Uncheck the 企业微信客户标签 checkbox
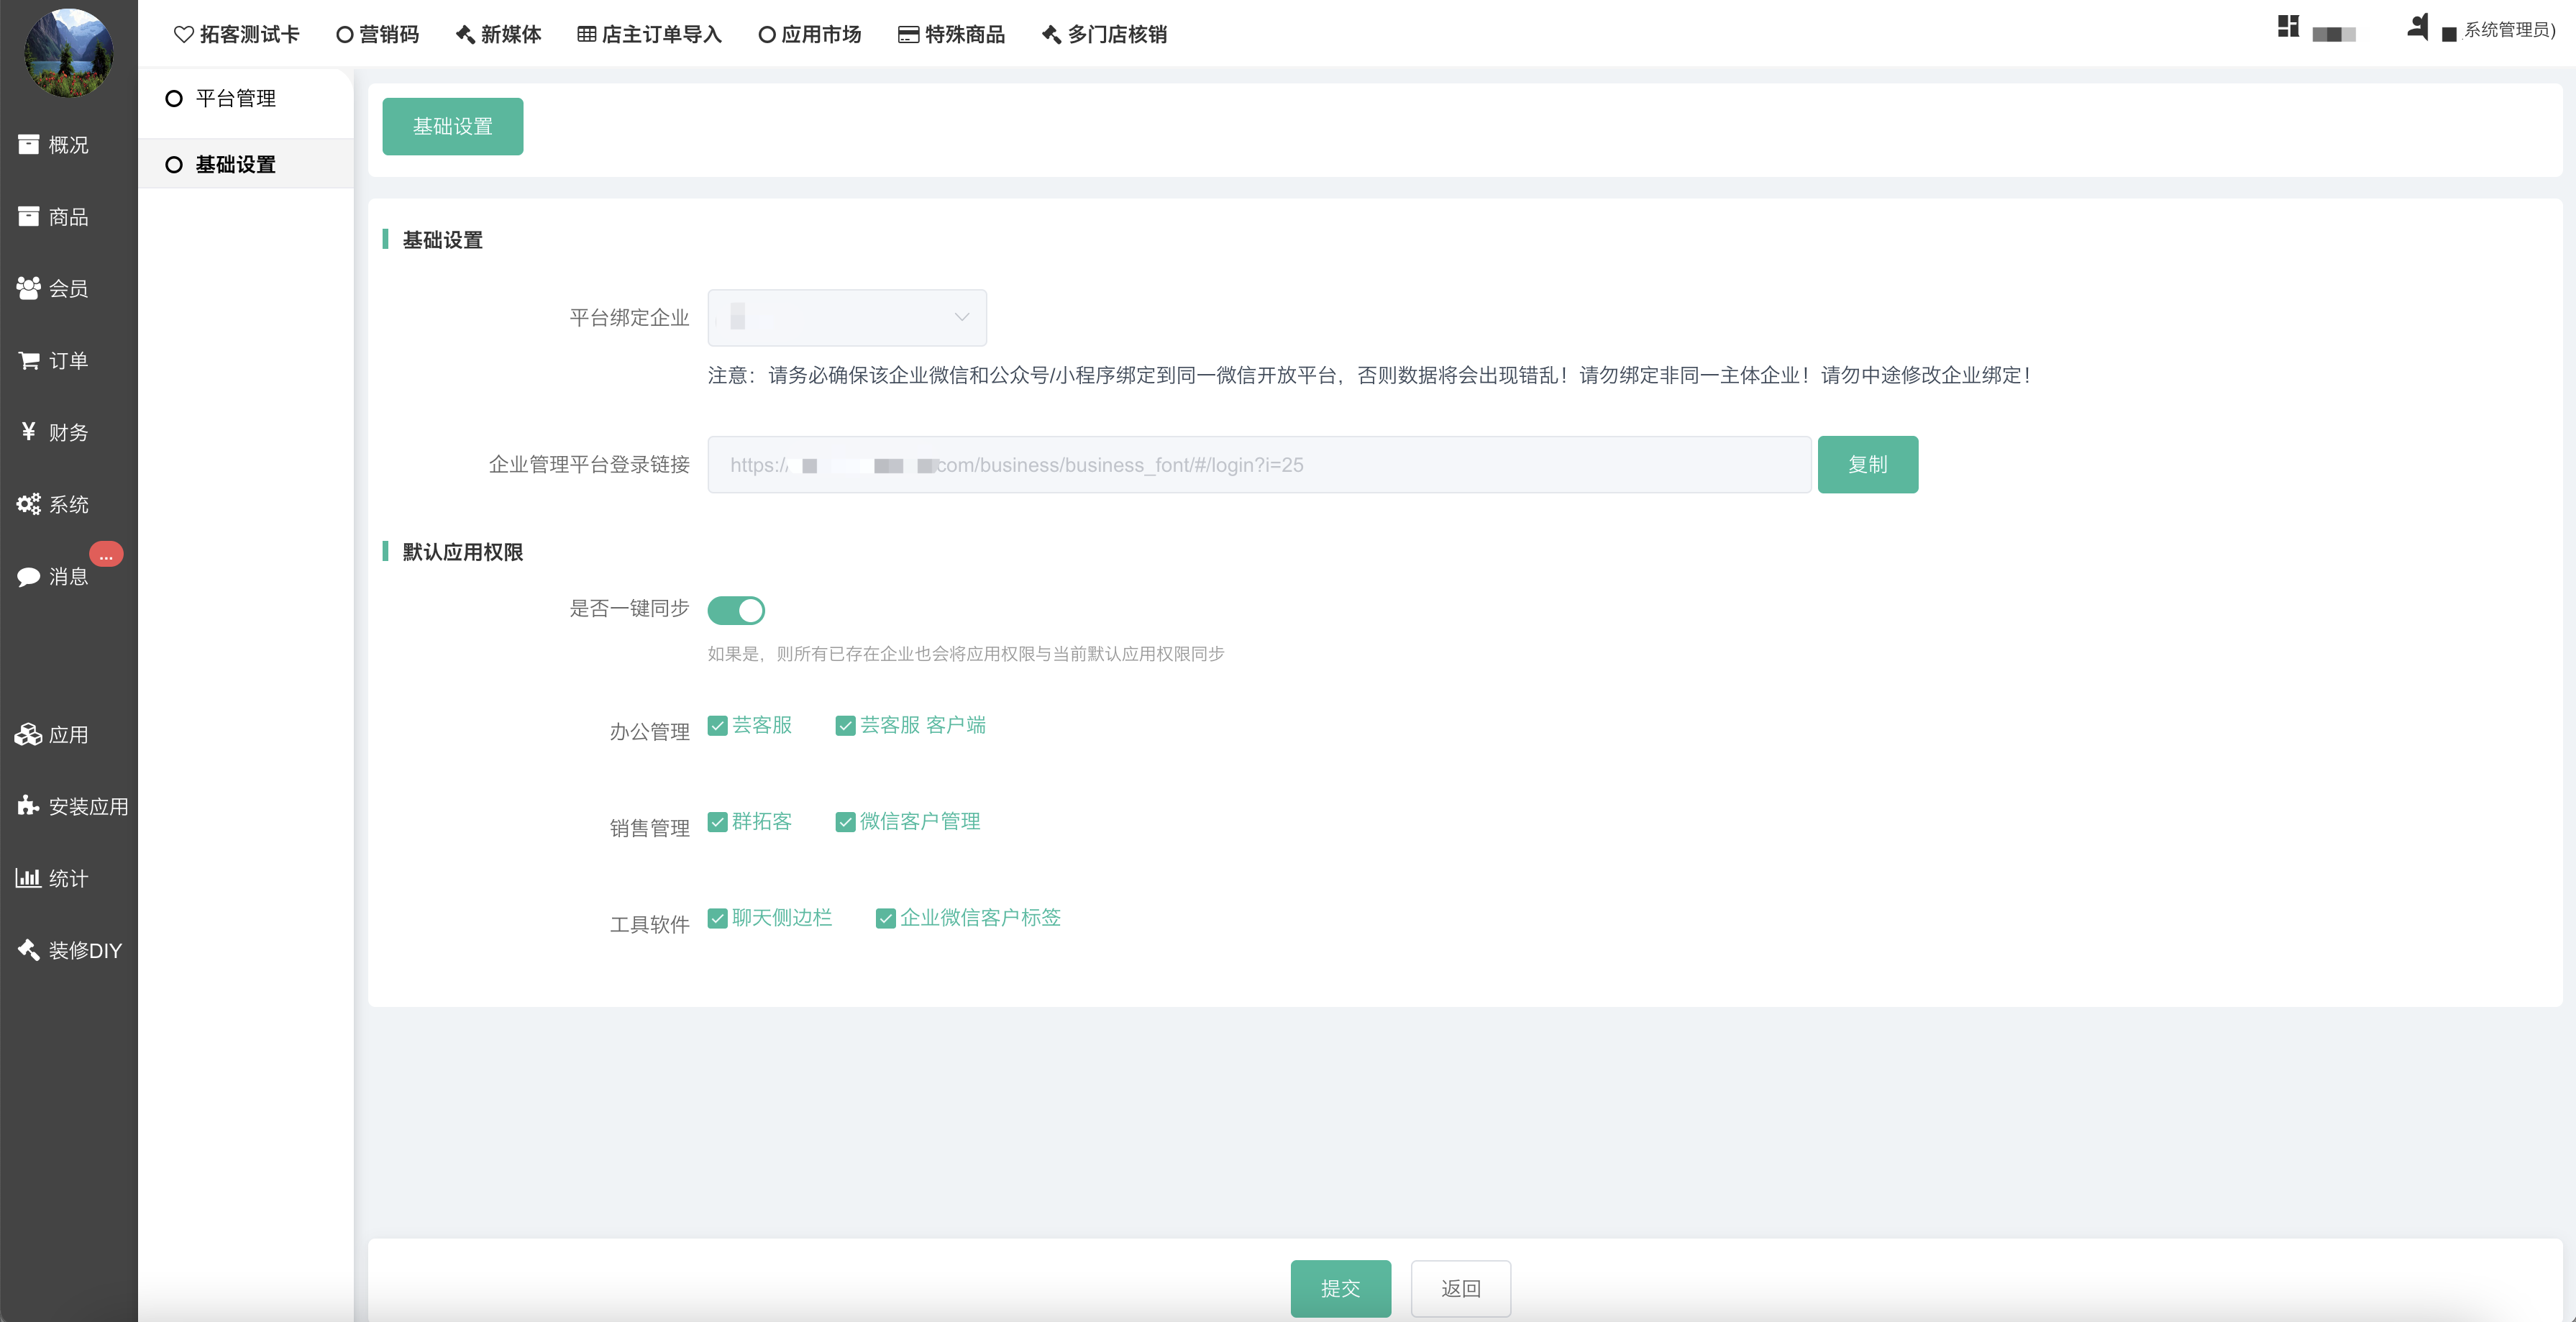 [885, 918]
